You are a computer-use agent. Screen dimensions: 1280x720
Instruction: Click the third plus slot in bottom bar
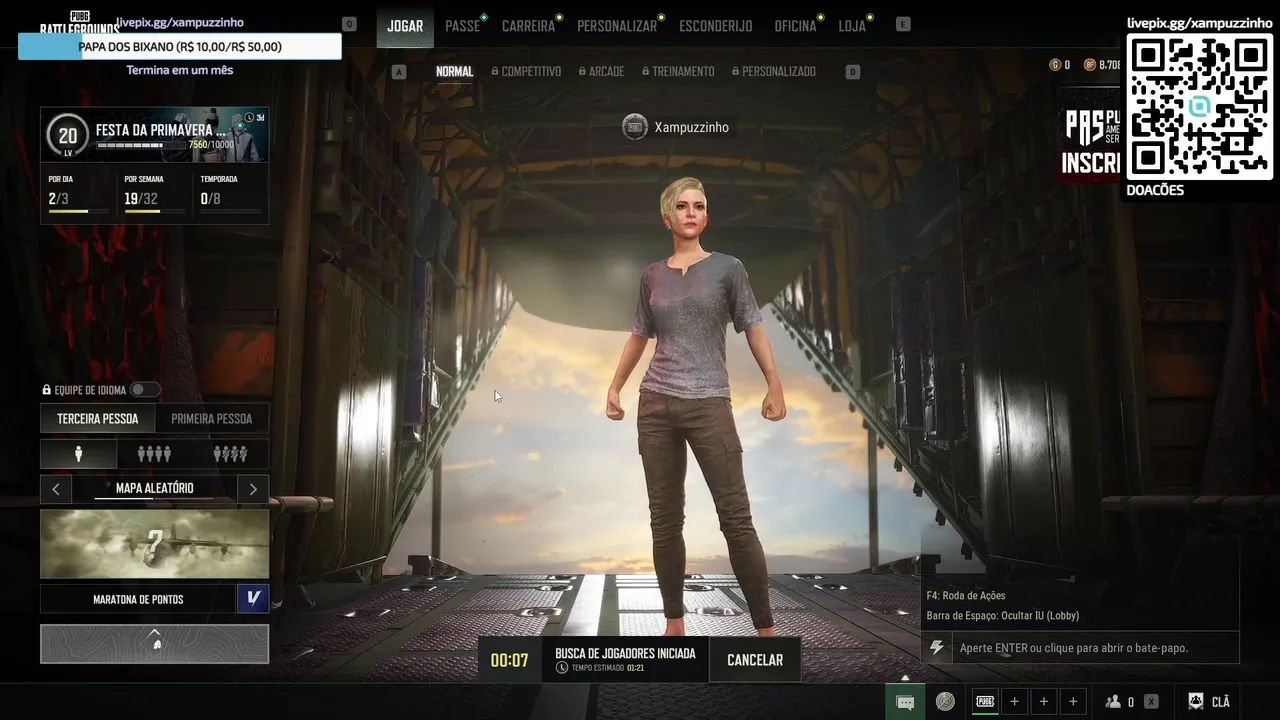pyautogui.click(x=1073, y=702)
